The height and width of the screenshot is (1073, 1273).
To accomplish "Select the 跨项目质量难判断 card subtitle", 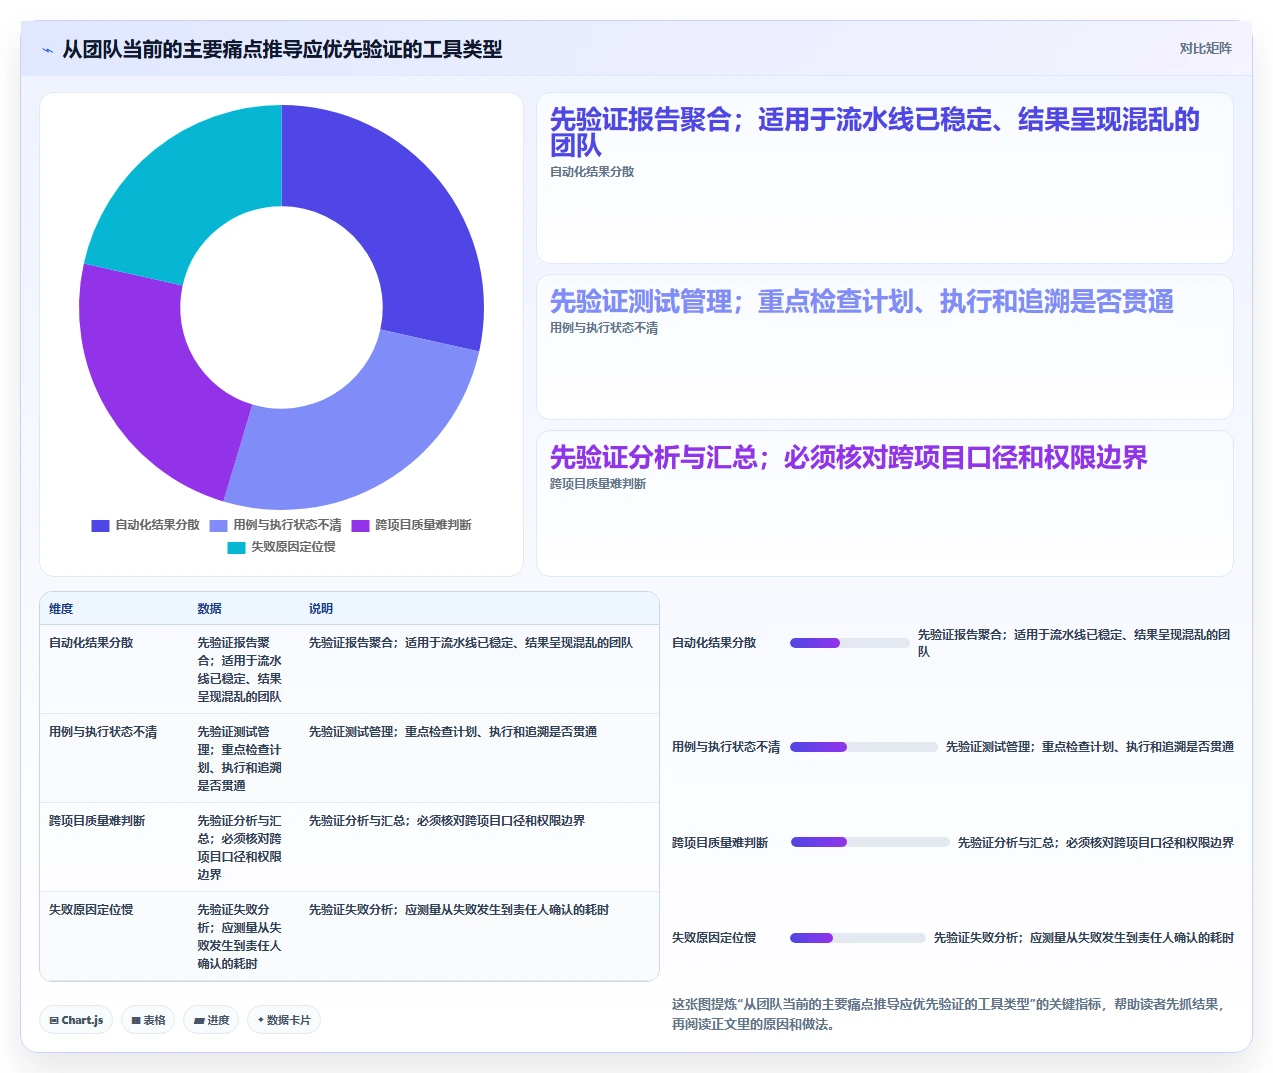I will [598, 484].
